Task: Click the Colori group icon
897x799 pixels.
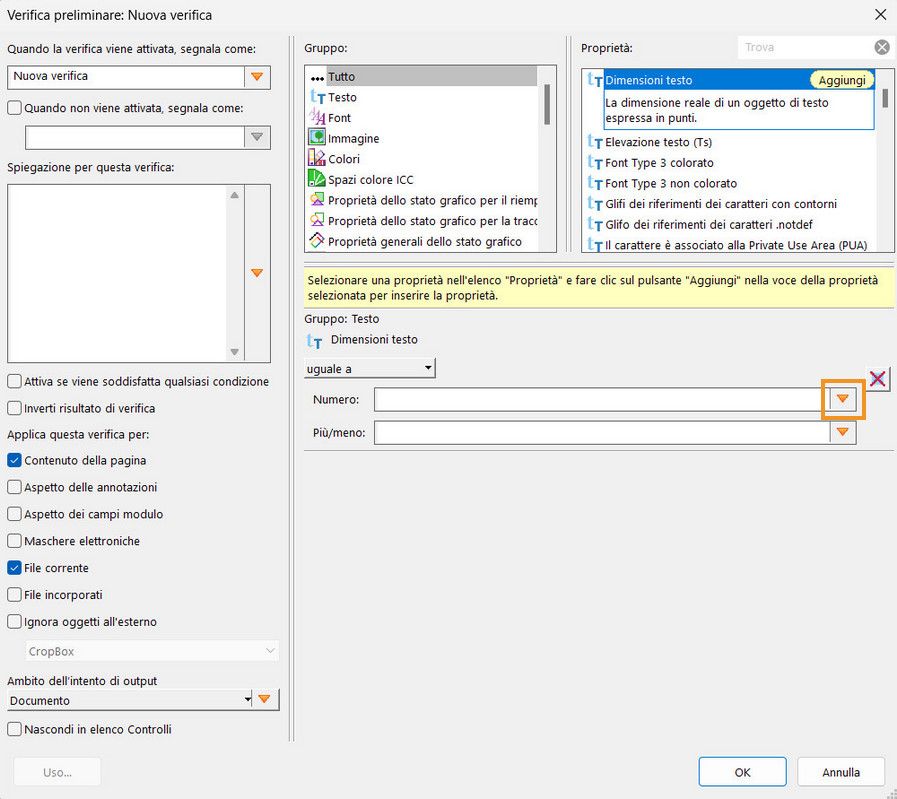Action: [317, 158]
